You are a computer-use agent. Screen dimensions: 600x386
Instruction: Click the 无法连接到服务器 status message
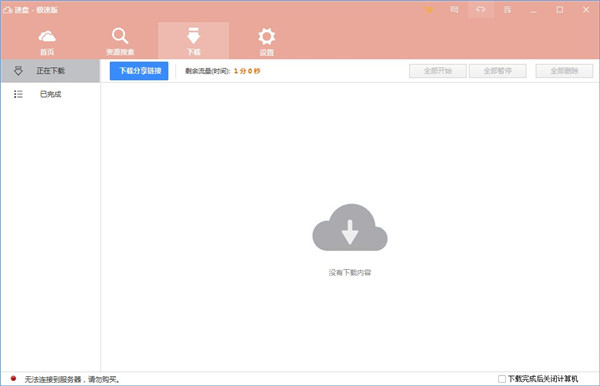[72, 379]
